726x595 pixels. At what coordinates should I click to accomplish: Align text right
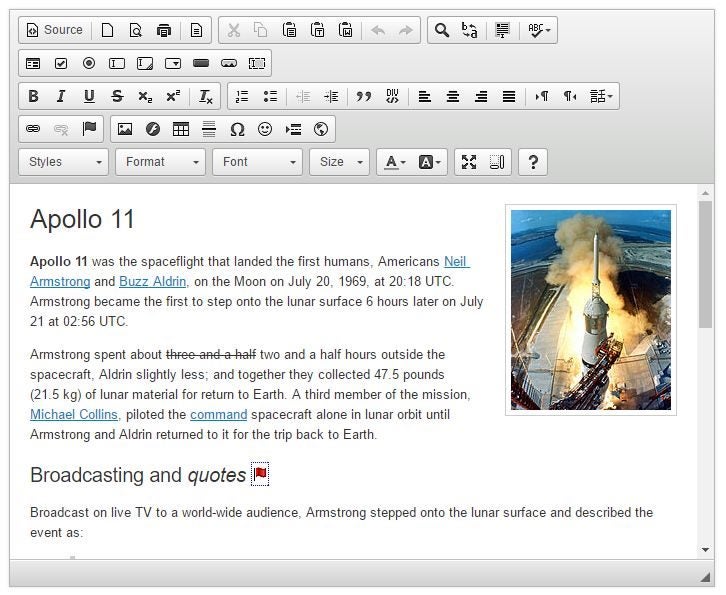pyautogui.click(x=481, y=96)
